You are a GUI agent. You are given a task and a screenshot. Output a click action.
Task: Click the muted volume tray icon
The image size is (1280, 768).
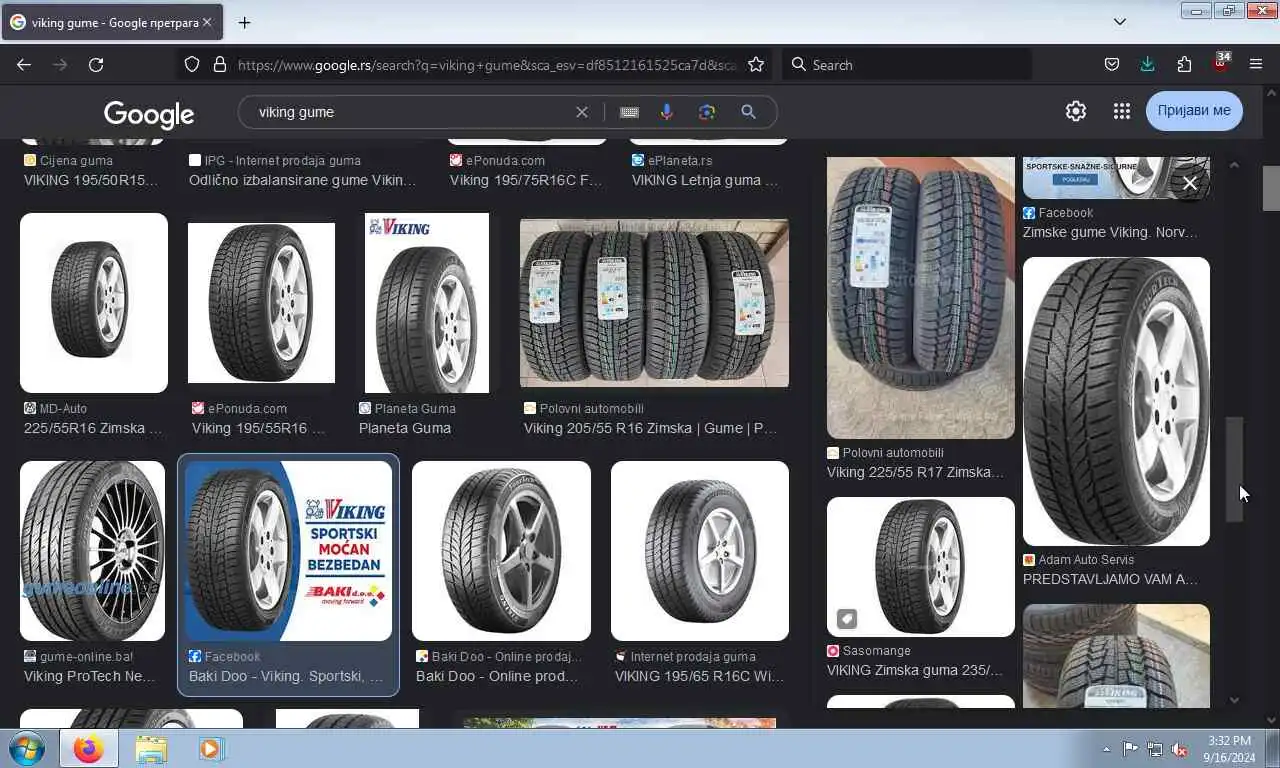(x=1180, y=749)
